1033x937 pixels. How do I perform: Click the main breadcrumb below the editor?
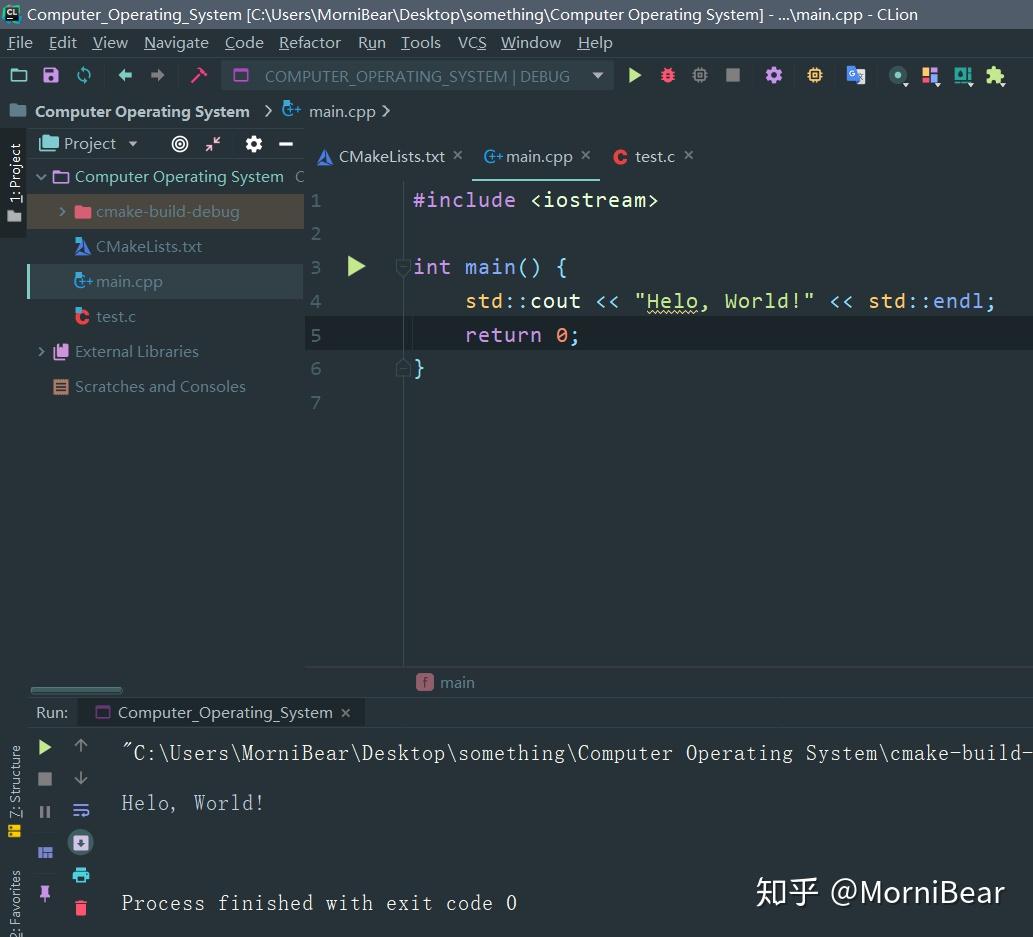[x=456, y=682]
